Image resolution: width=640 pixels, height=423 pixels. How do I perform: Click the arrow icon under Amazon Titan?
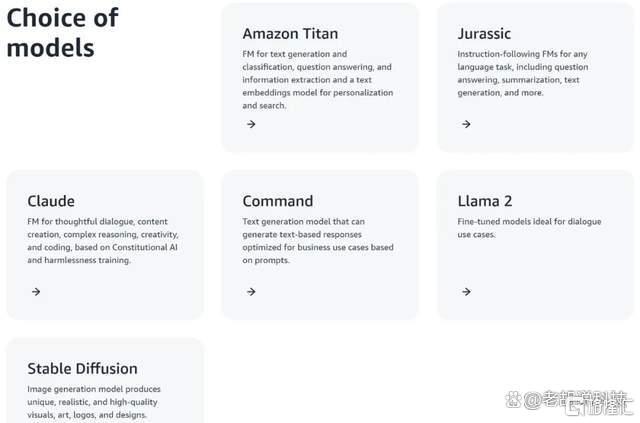(x=251, y=124)
